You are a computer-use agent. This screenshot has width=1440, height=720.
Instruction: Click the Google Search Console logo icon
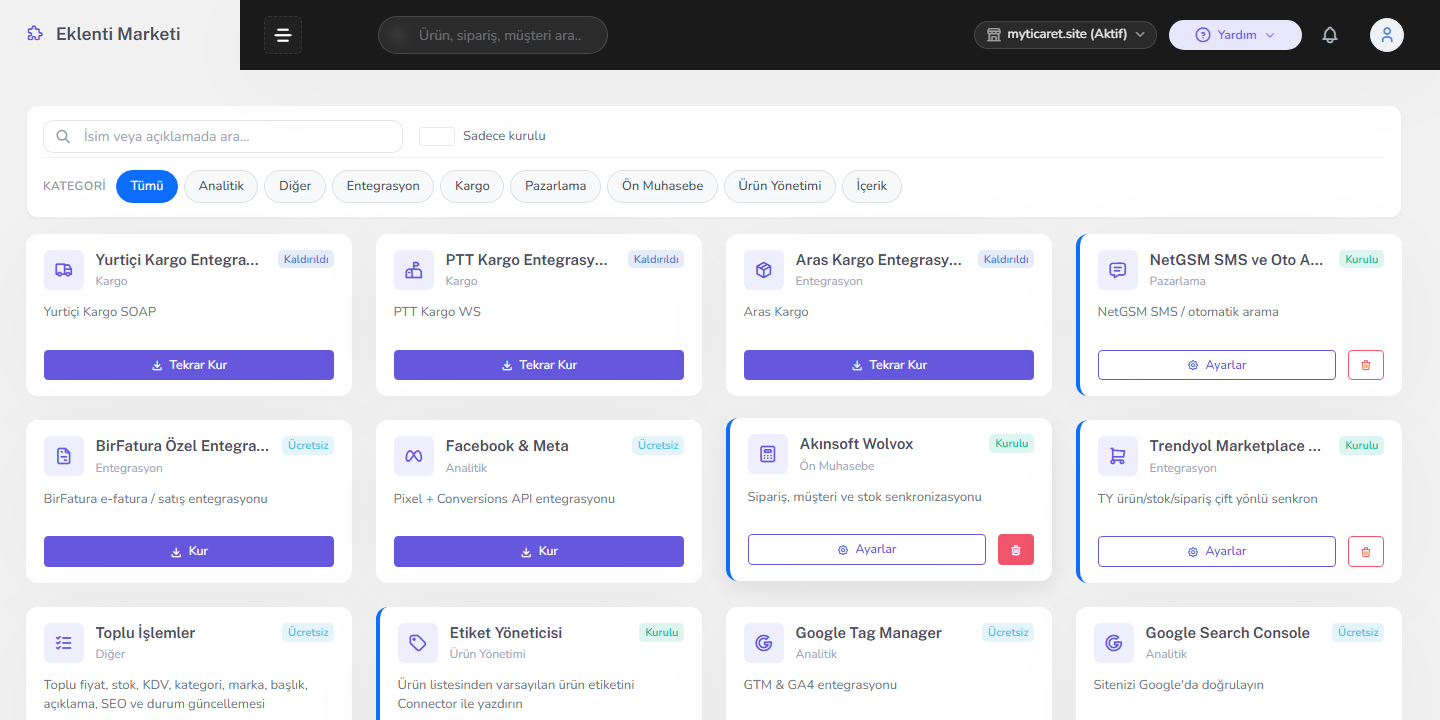click(x=1114, y=643)
